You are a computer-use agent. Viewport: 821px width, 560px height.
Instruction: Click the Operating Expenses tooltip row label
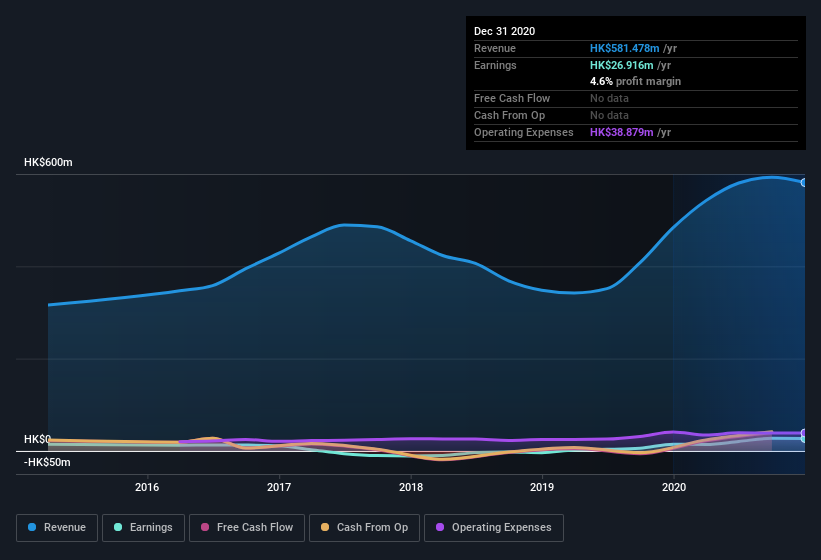[524, 132]
